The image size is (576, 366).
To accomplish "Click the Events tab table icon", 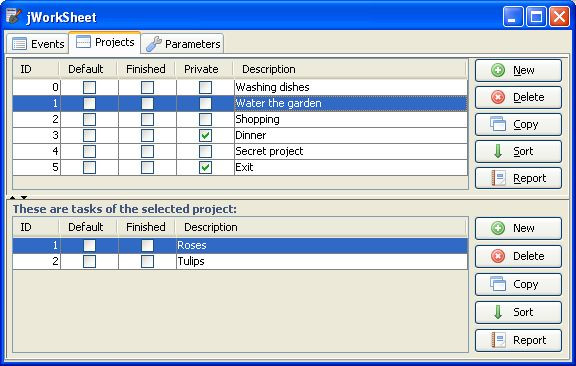I will pos(19,44).
